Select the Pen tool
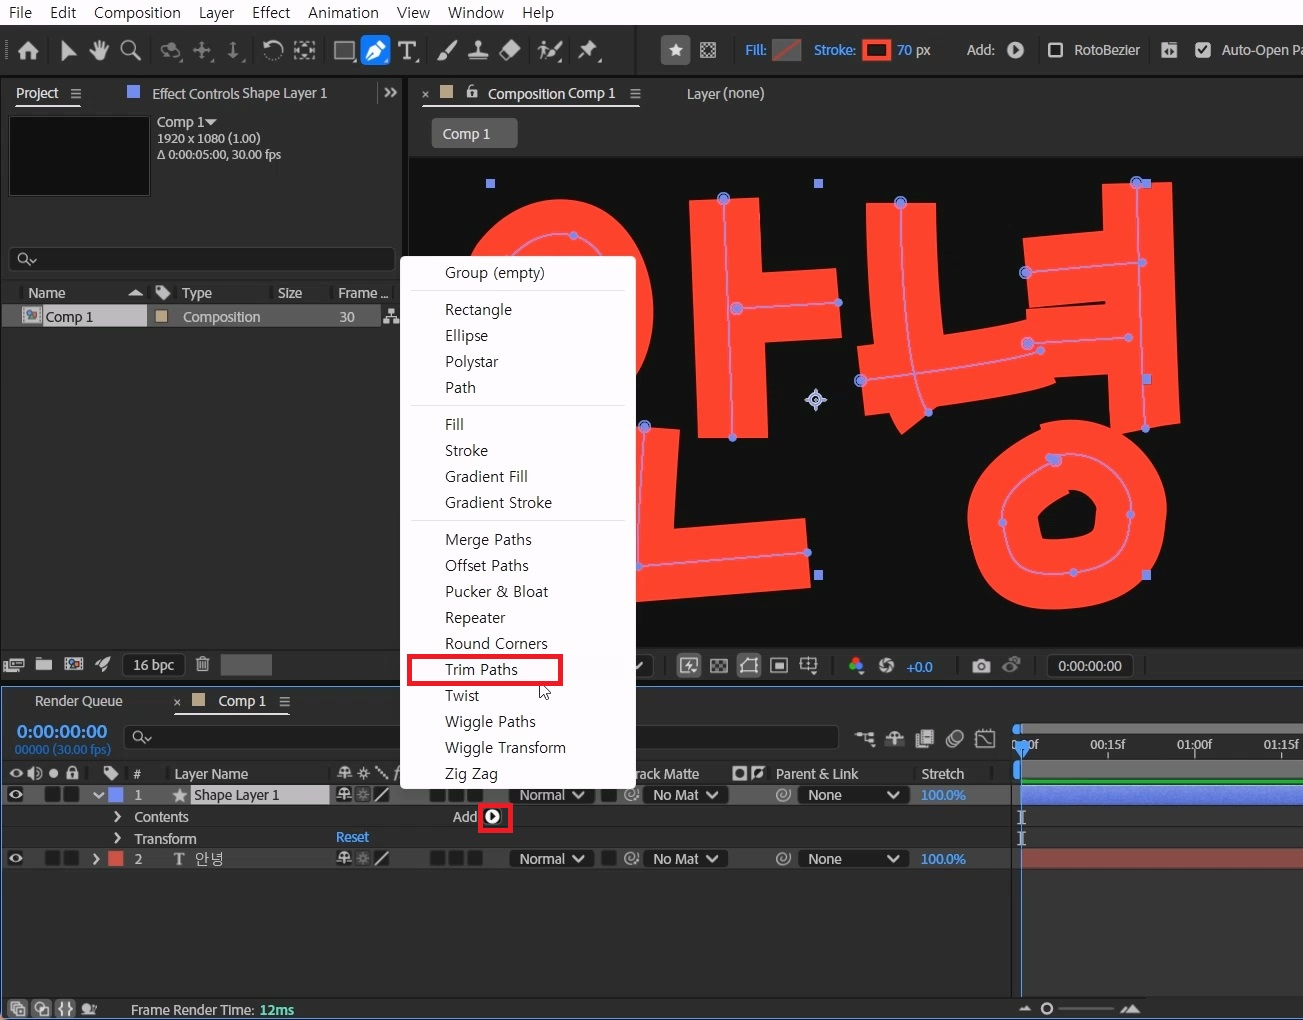This screenshot has height=1020, width=1303. [x=375, y=50]
